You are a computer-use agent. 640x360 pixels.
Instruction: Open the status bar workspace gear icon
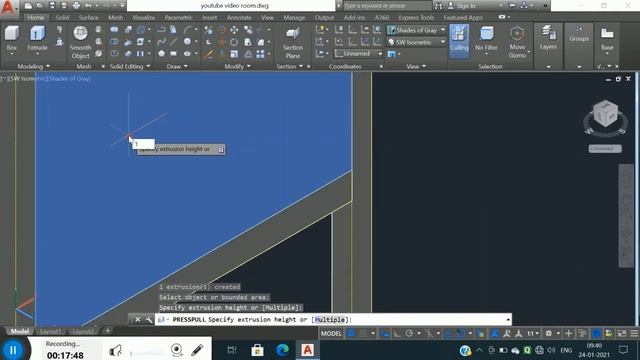[x=549, y=333]
